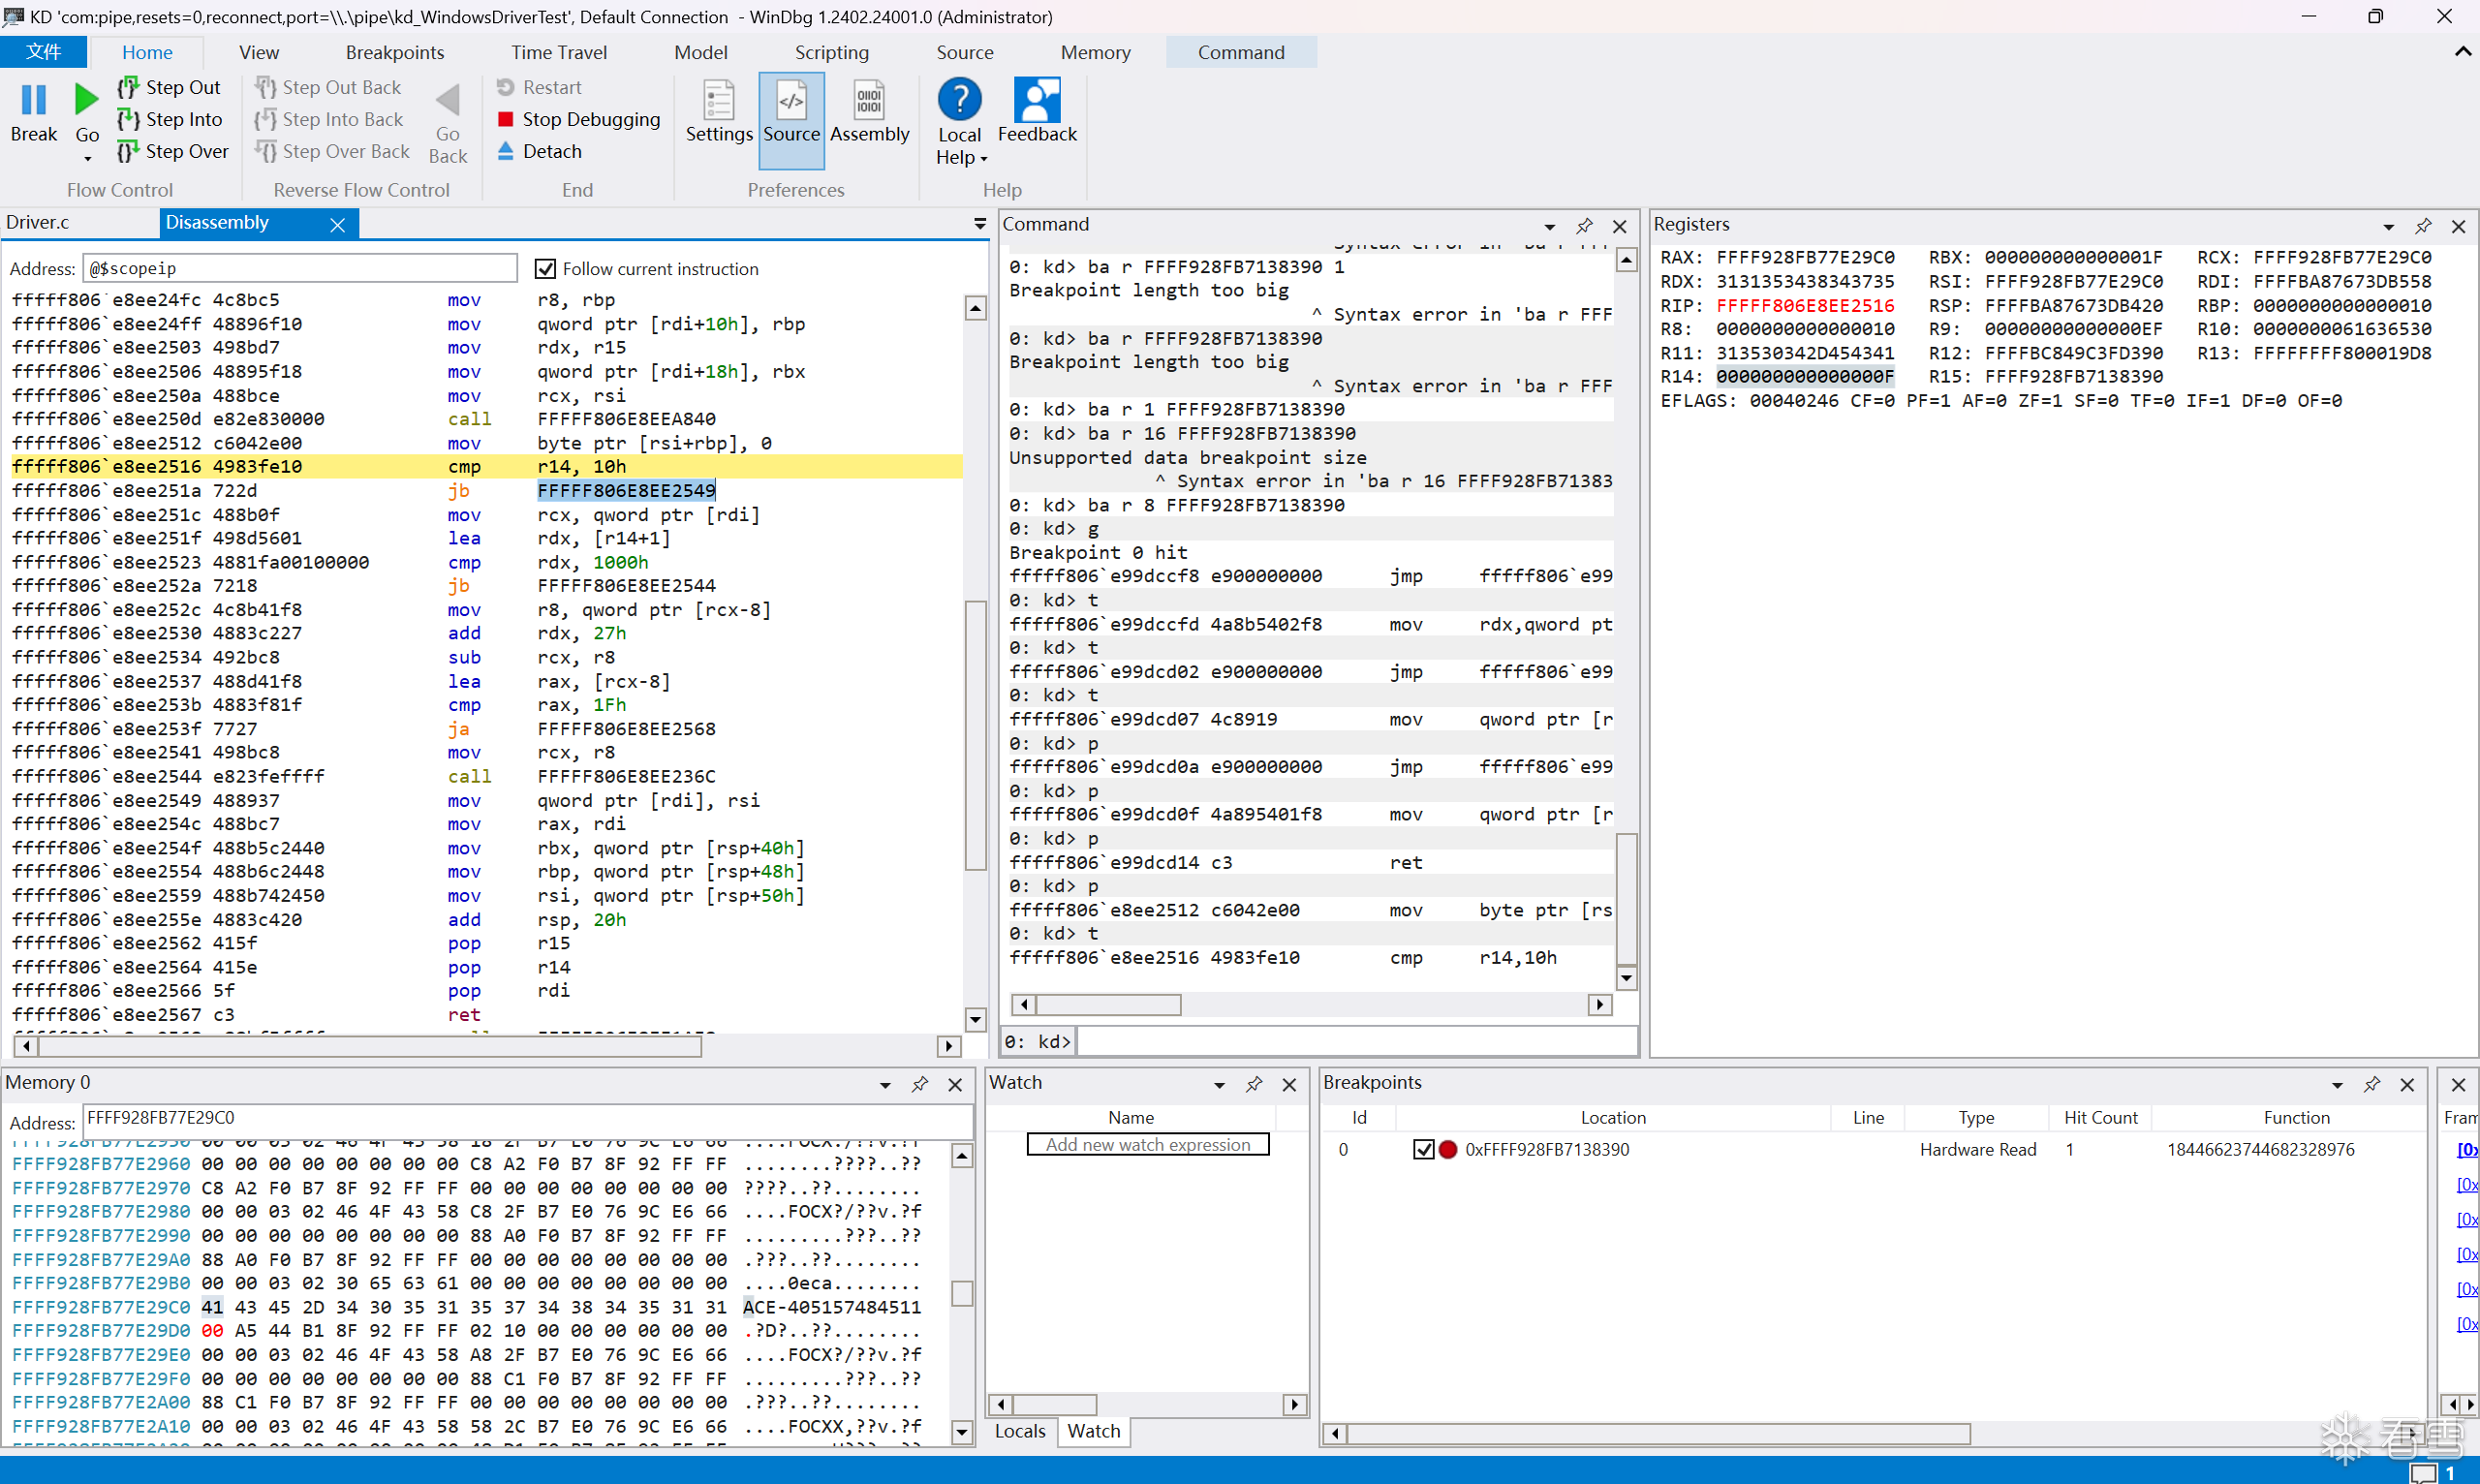Screen dimensions: 2480x1484
Task: Toggle Follow current instruction checkbox
Action: tap(545, 268)
